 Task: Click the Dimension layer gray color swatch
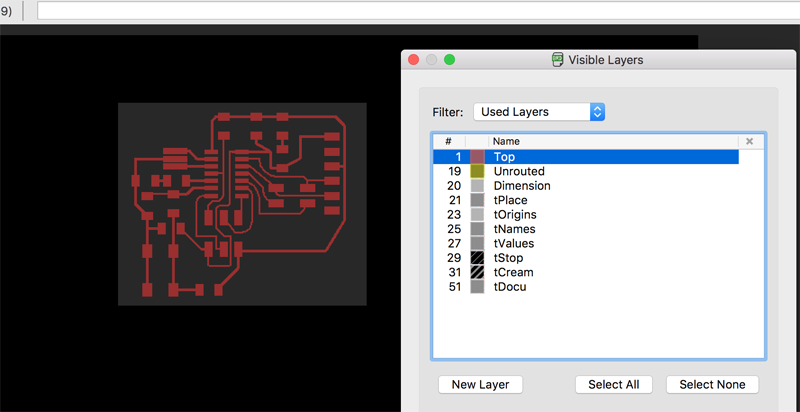(477, 186)
